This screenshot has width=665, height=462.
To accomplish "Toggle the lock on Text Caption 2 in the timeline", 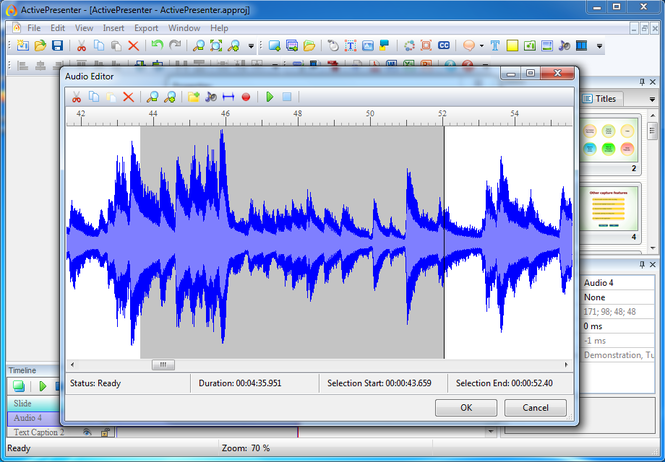I will [105, 432].
